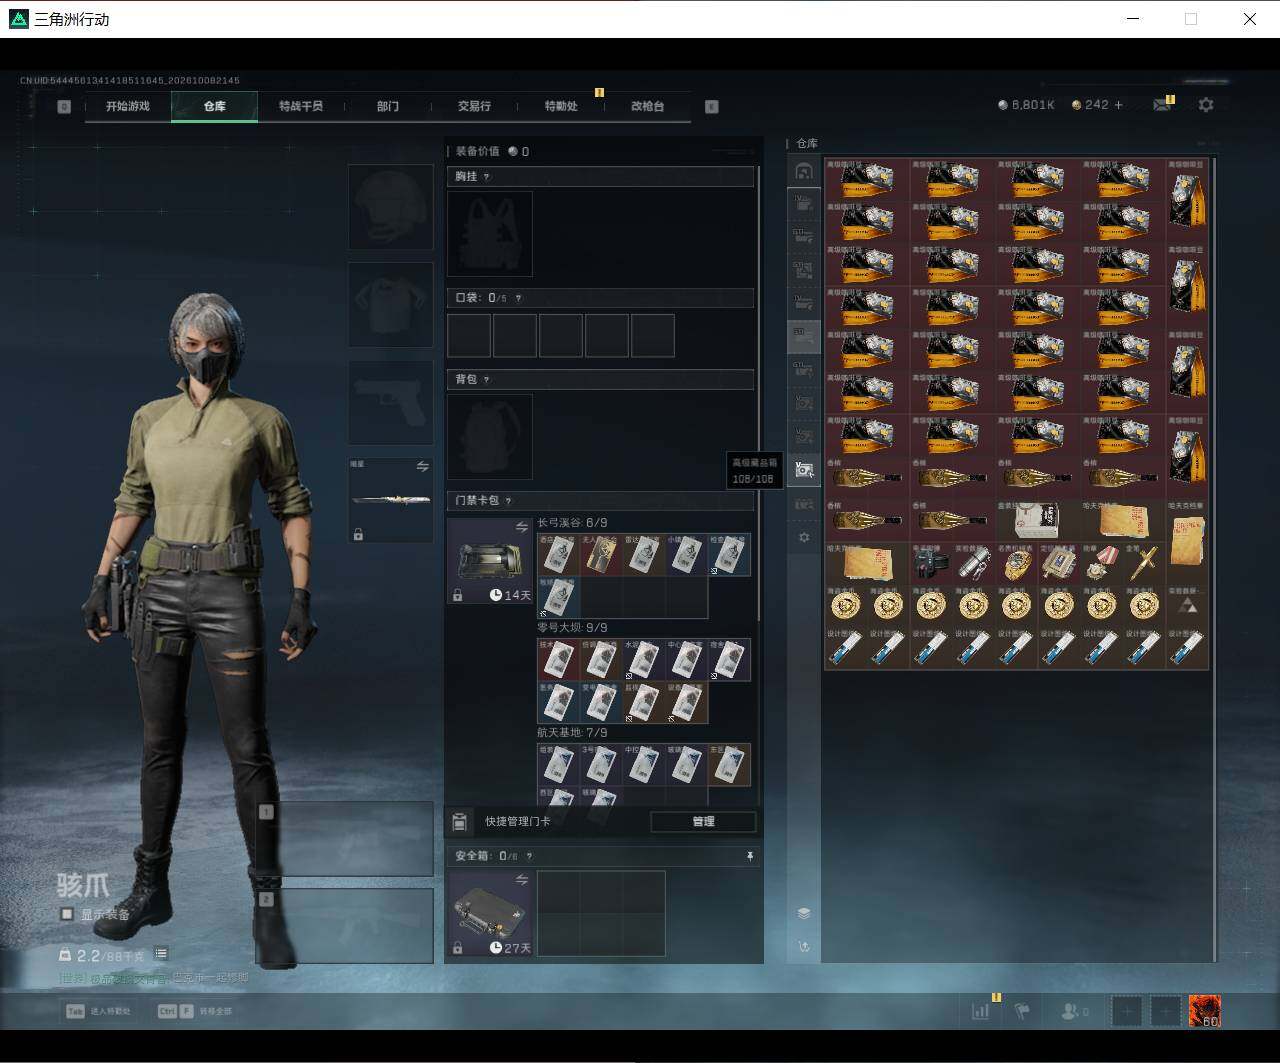
Task: Swap the melee knife using swap icon
Action: pyautogui.click(x=422, y=467)
